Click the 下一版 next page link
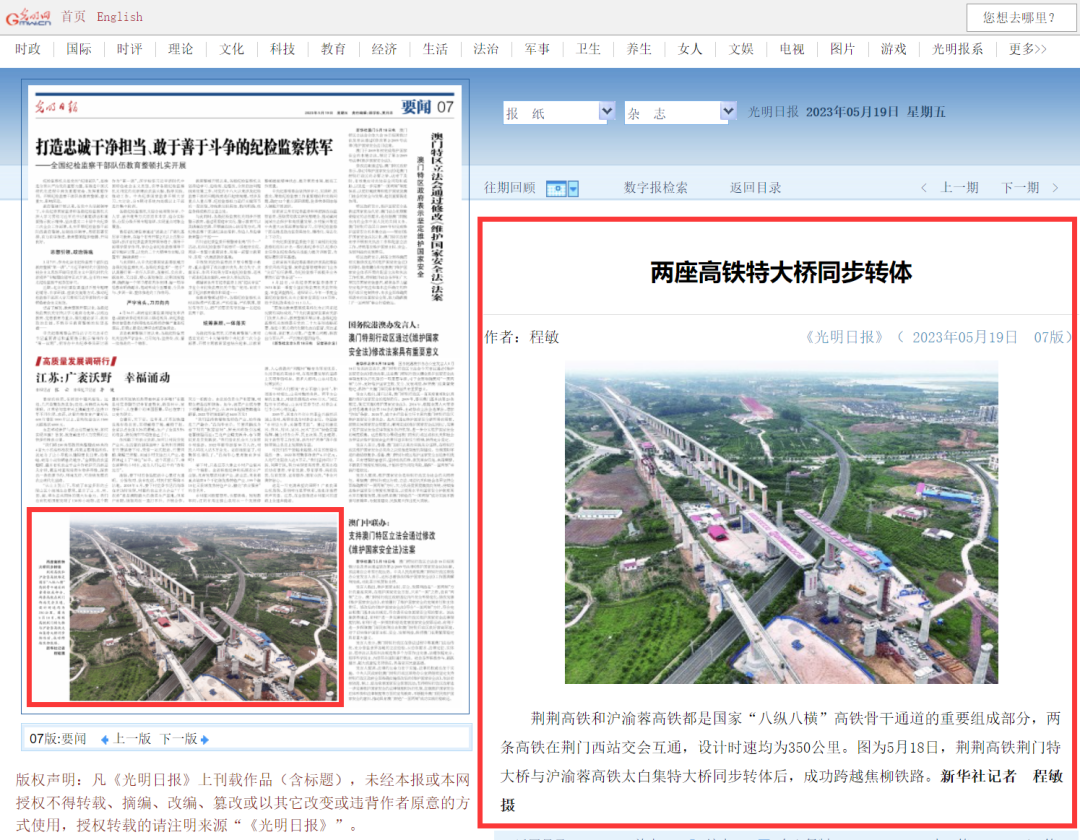 178,739
